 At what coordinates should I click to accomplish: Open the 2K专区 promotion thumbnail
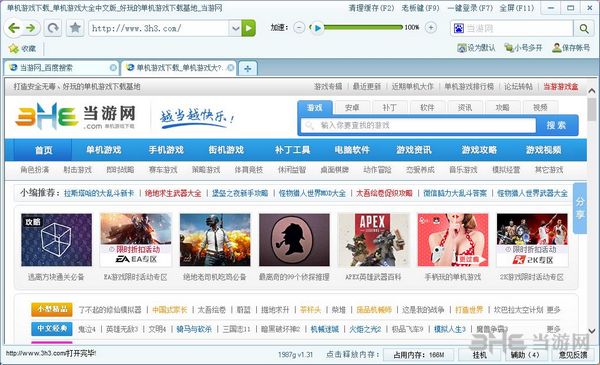click(x=532, y=240)
